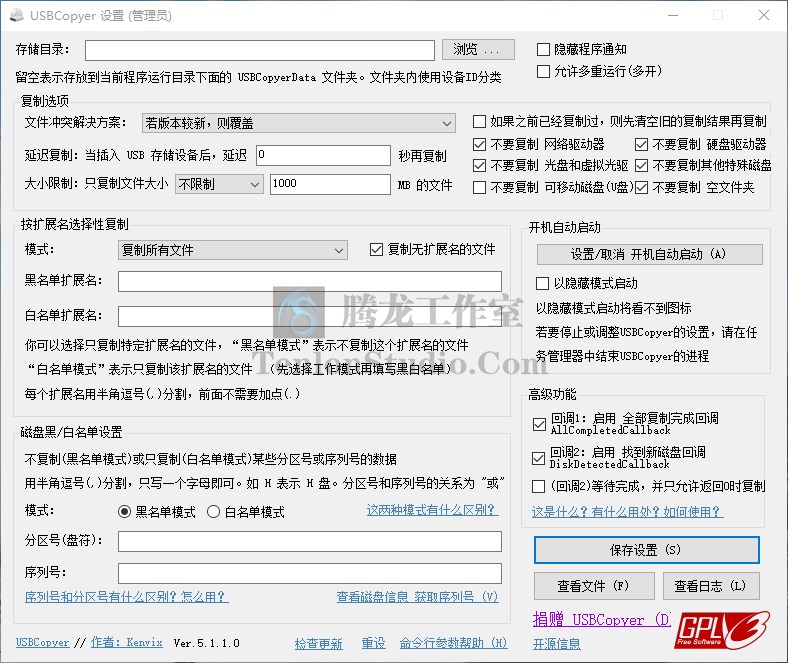Click the 黑名单扩展名 input field
Viewport: 788px width, 663px height.
point(310,281)
